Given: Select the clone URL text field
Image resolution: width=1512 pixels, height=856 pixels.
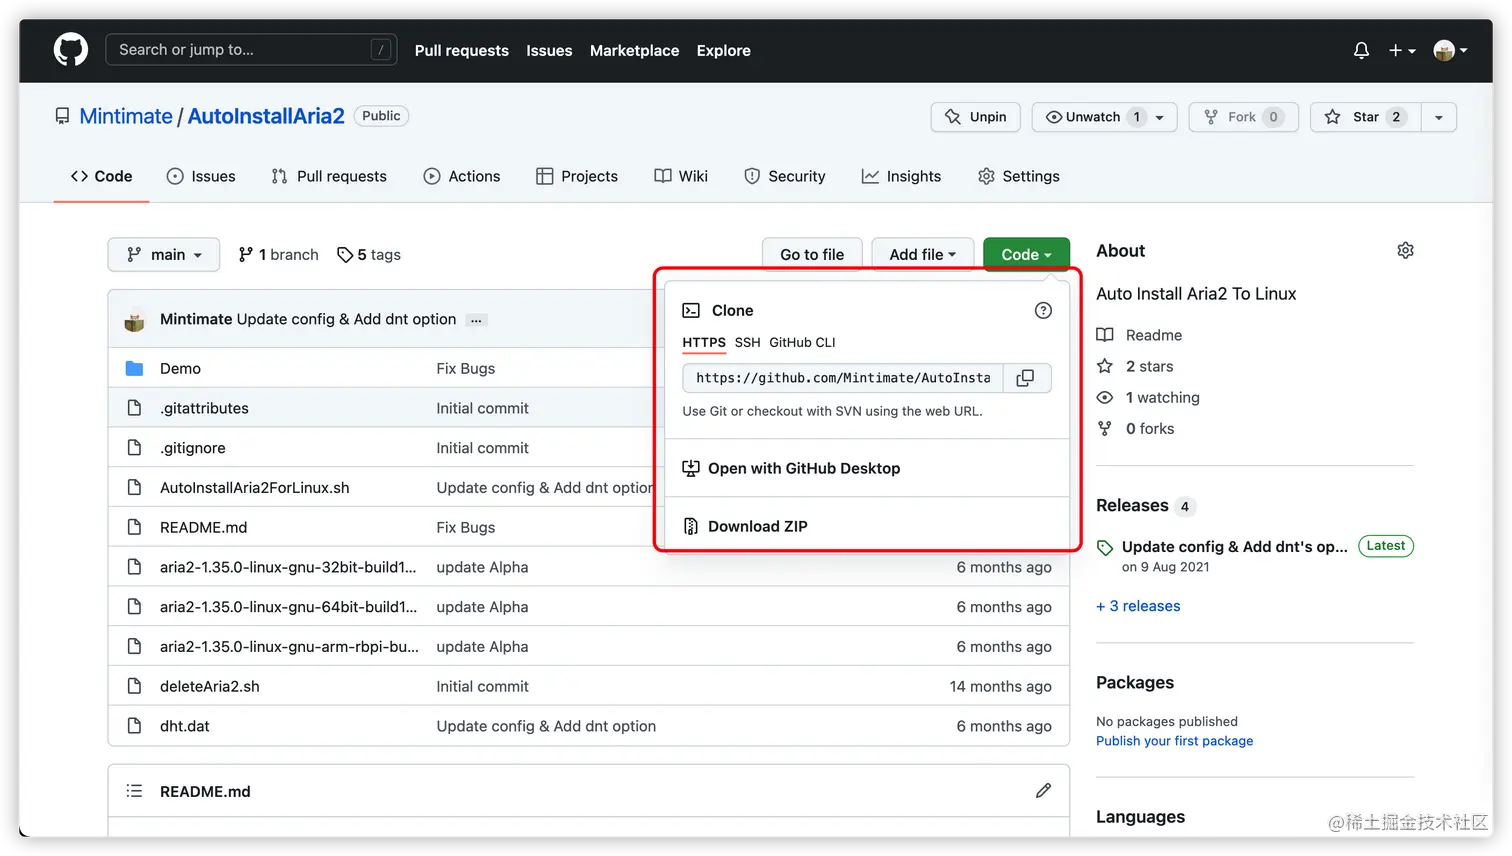Looking at the screenshot, I should [843, 378].
